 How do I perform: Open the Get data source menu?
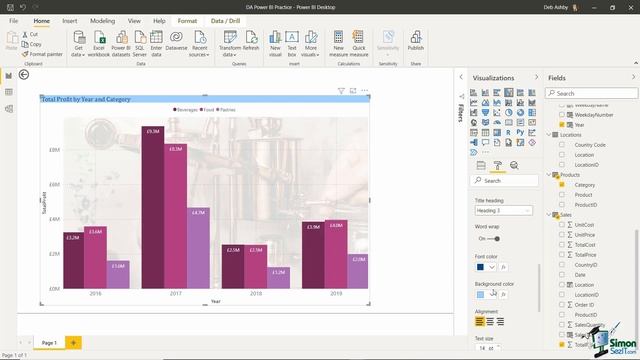click(x=78, y=44)
